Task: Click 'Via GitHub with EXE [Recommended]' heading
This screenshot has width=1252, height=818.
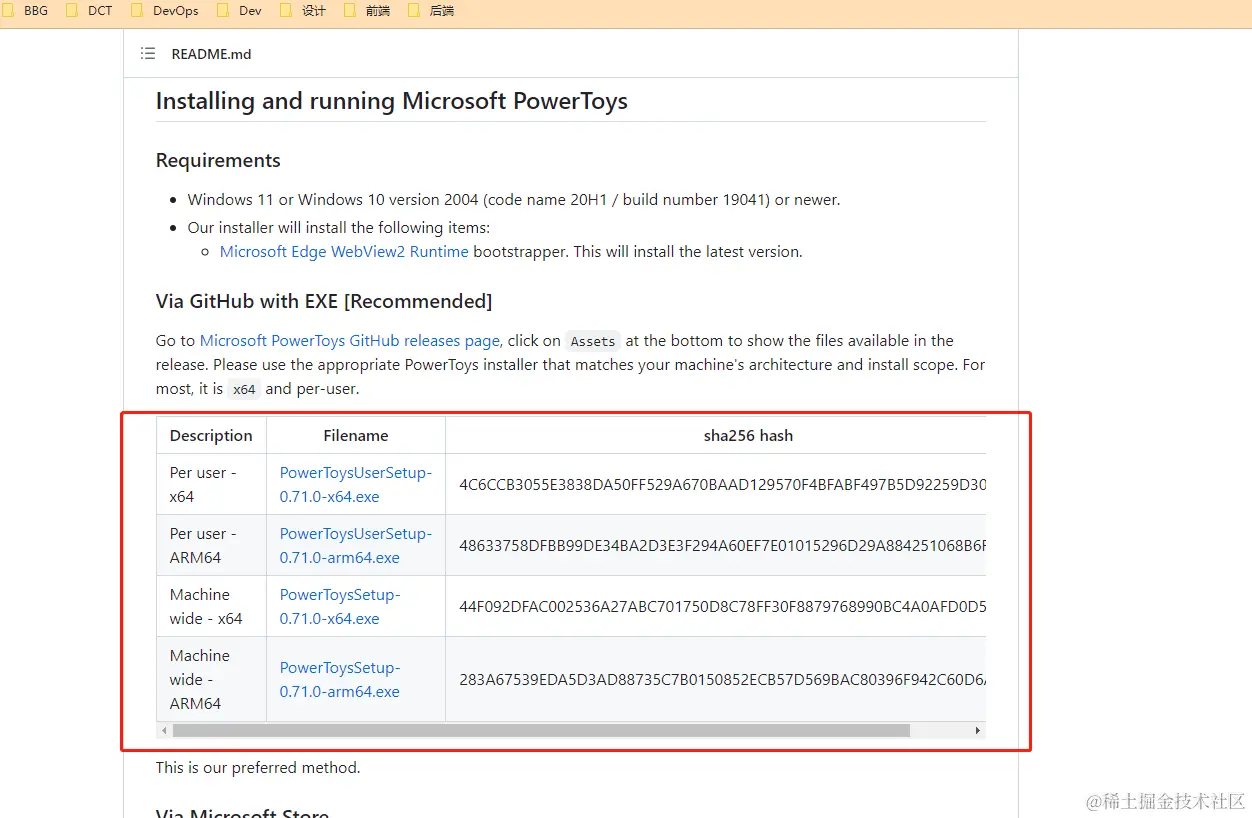Action: click(324, 301)
